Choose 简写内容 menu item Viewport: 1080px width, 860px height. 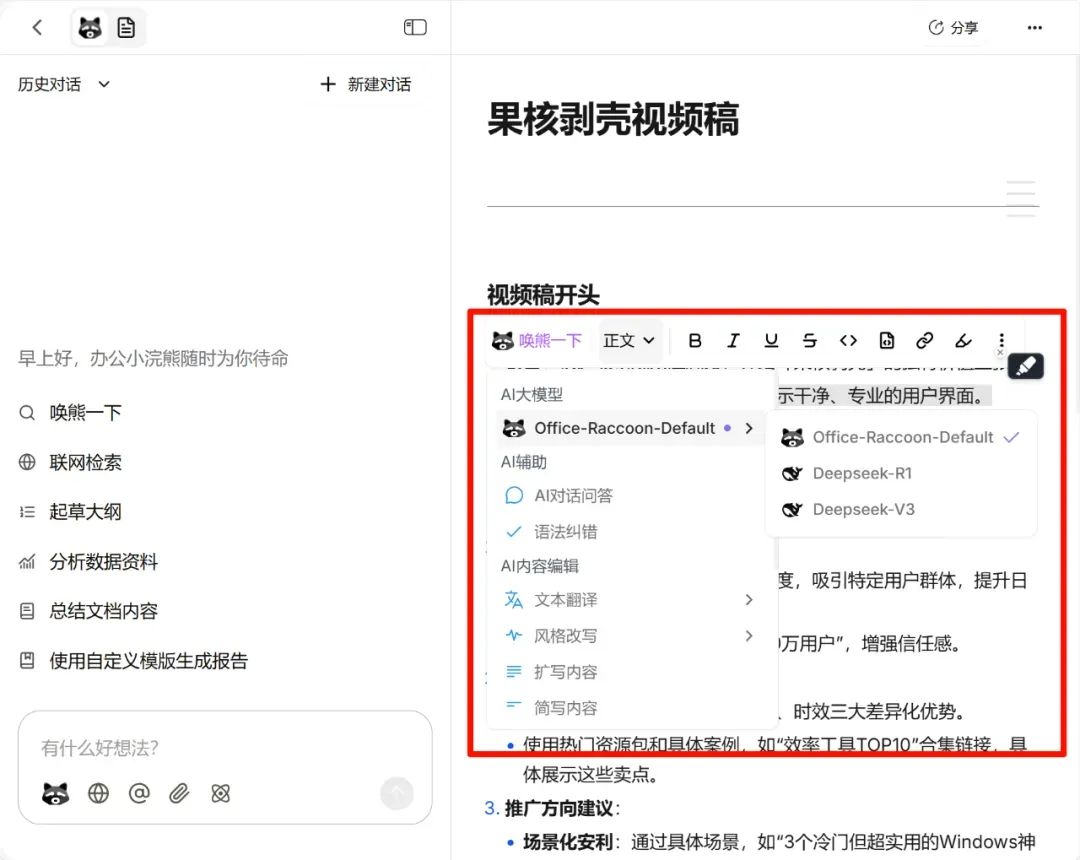630,708
